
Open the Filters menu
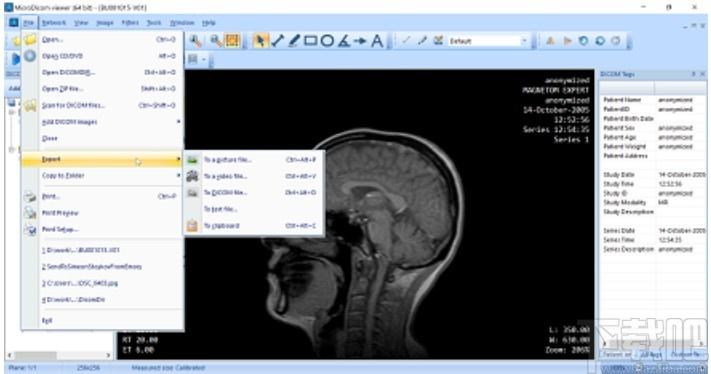click(130, 23)
